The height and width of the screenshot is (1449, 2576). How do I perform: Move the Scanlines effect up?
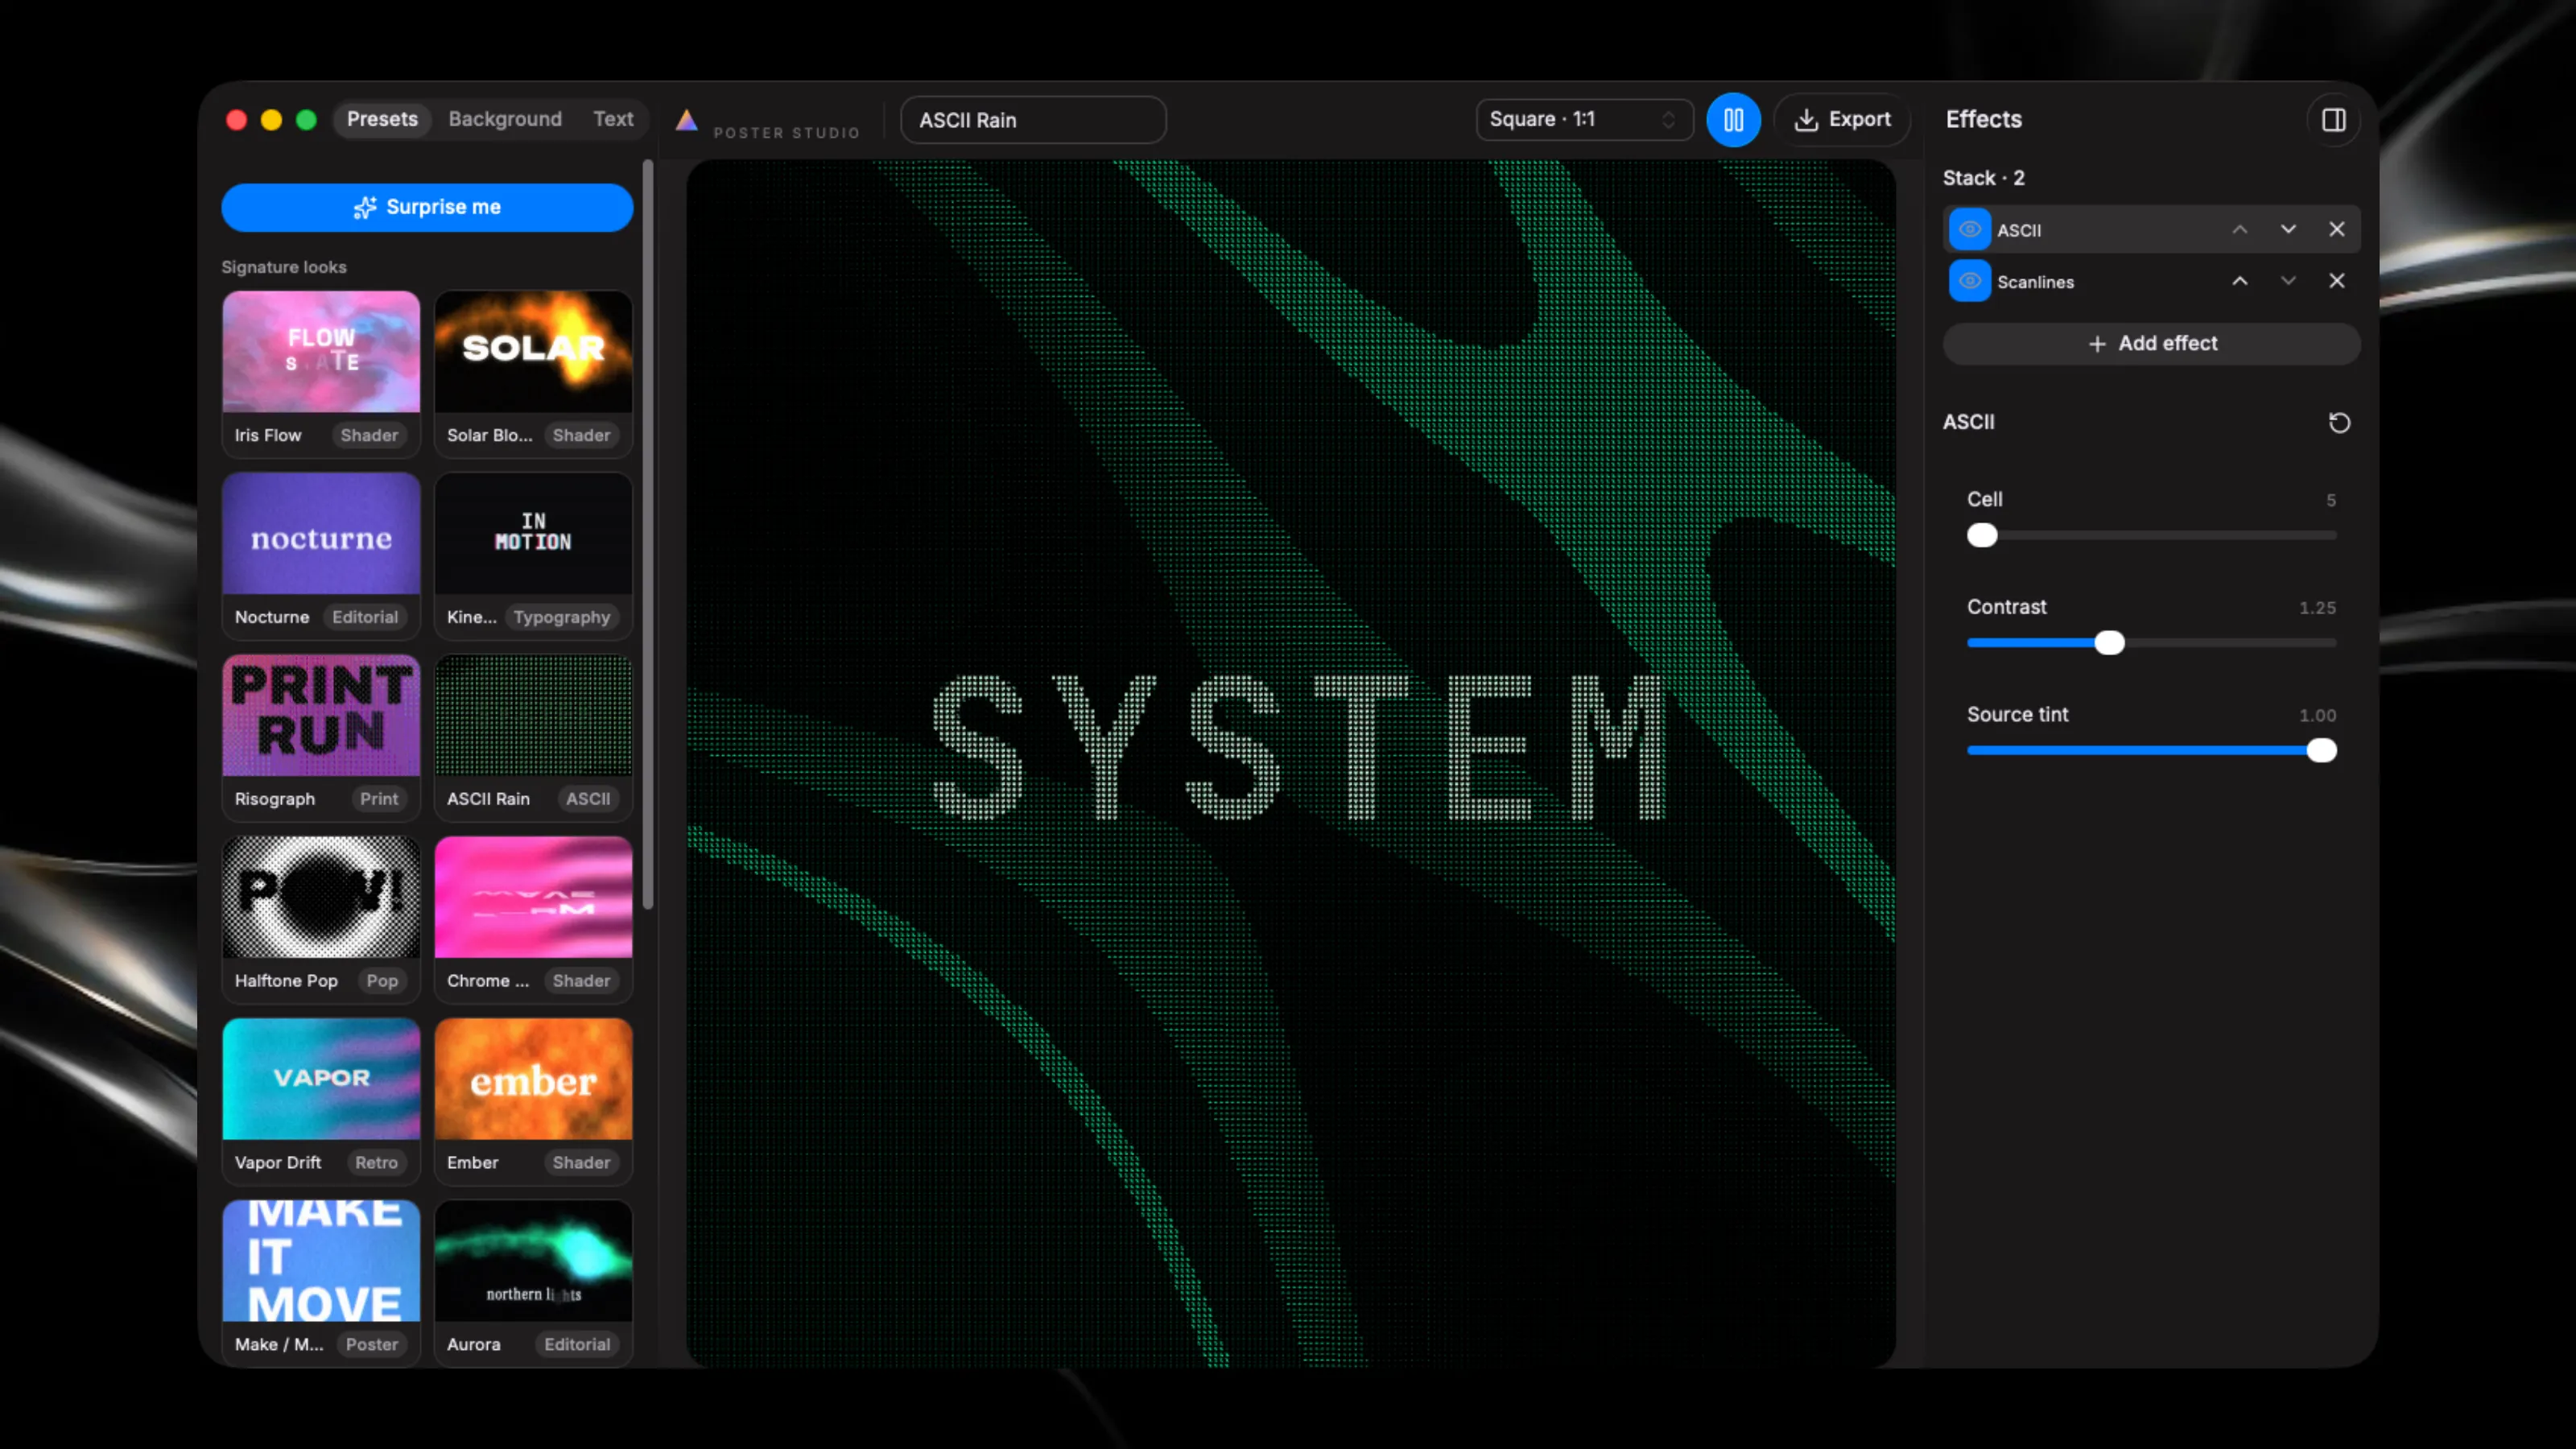[x=2240, y=281]
